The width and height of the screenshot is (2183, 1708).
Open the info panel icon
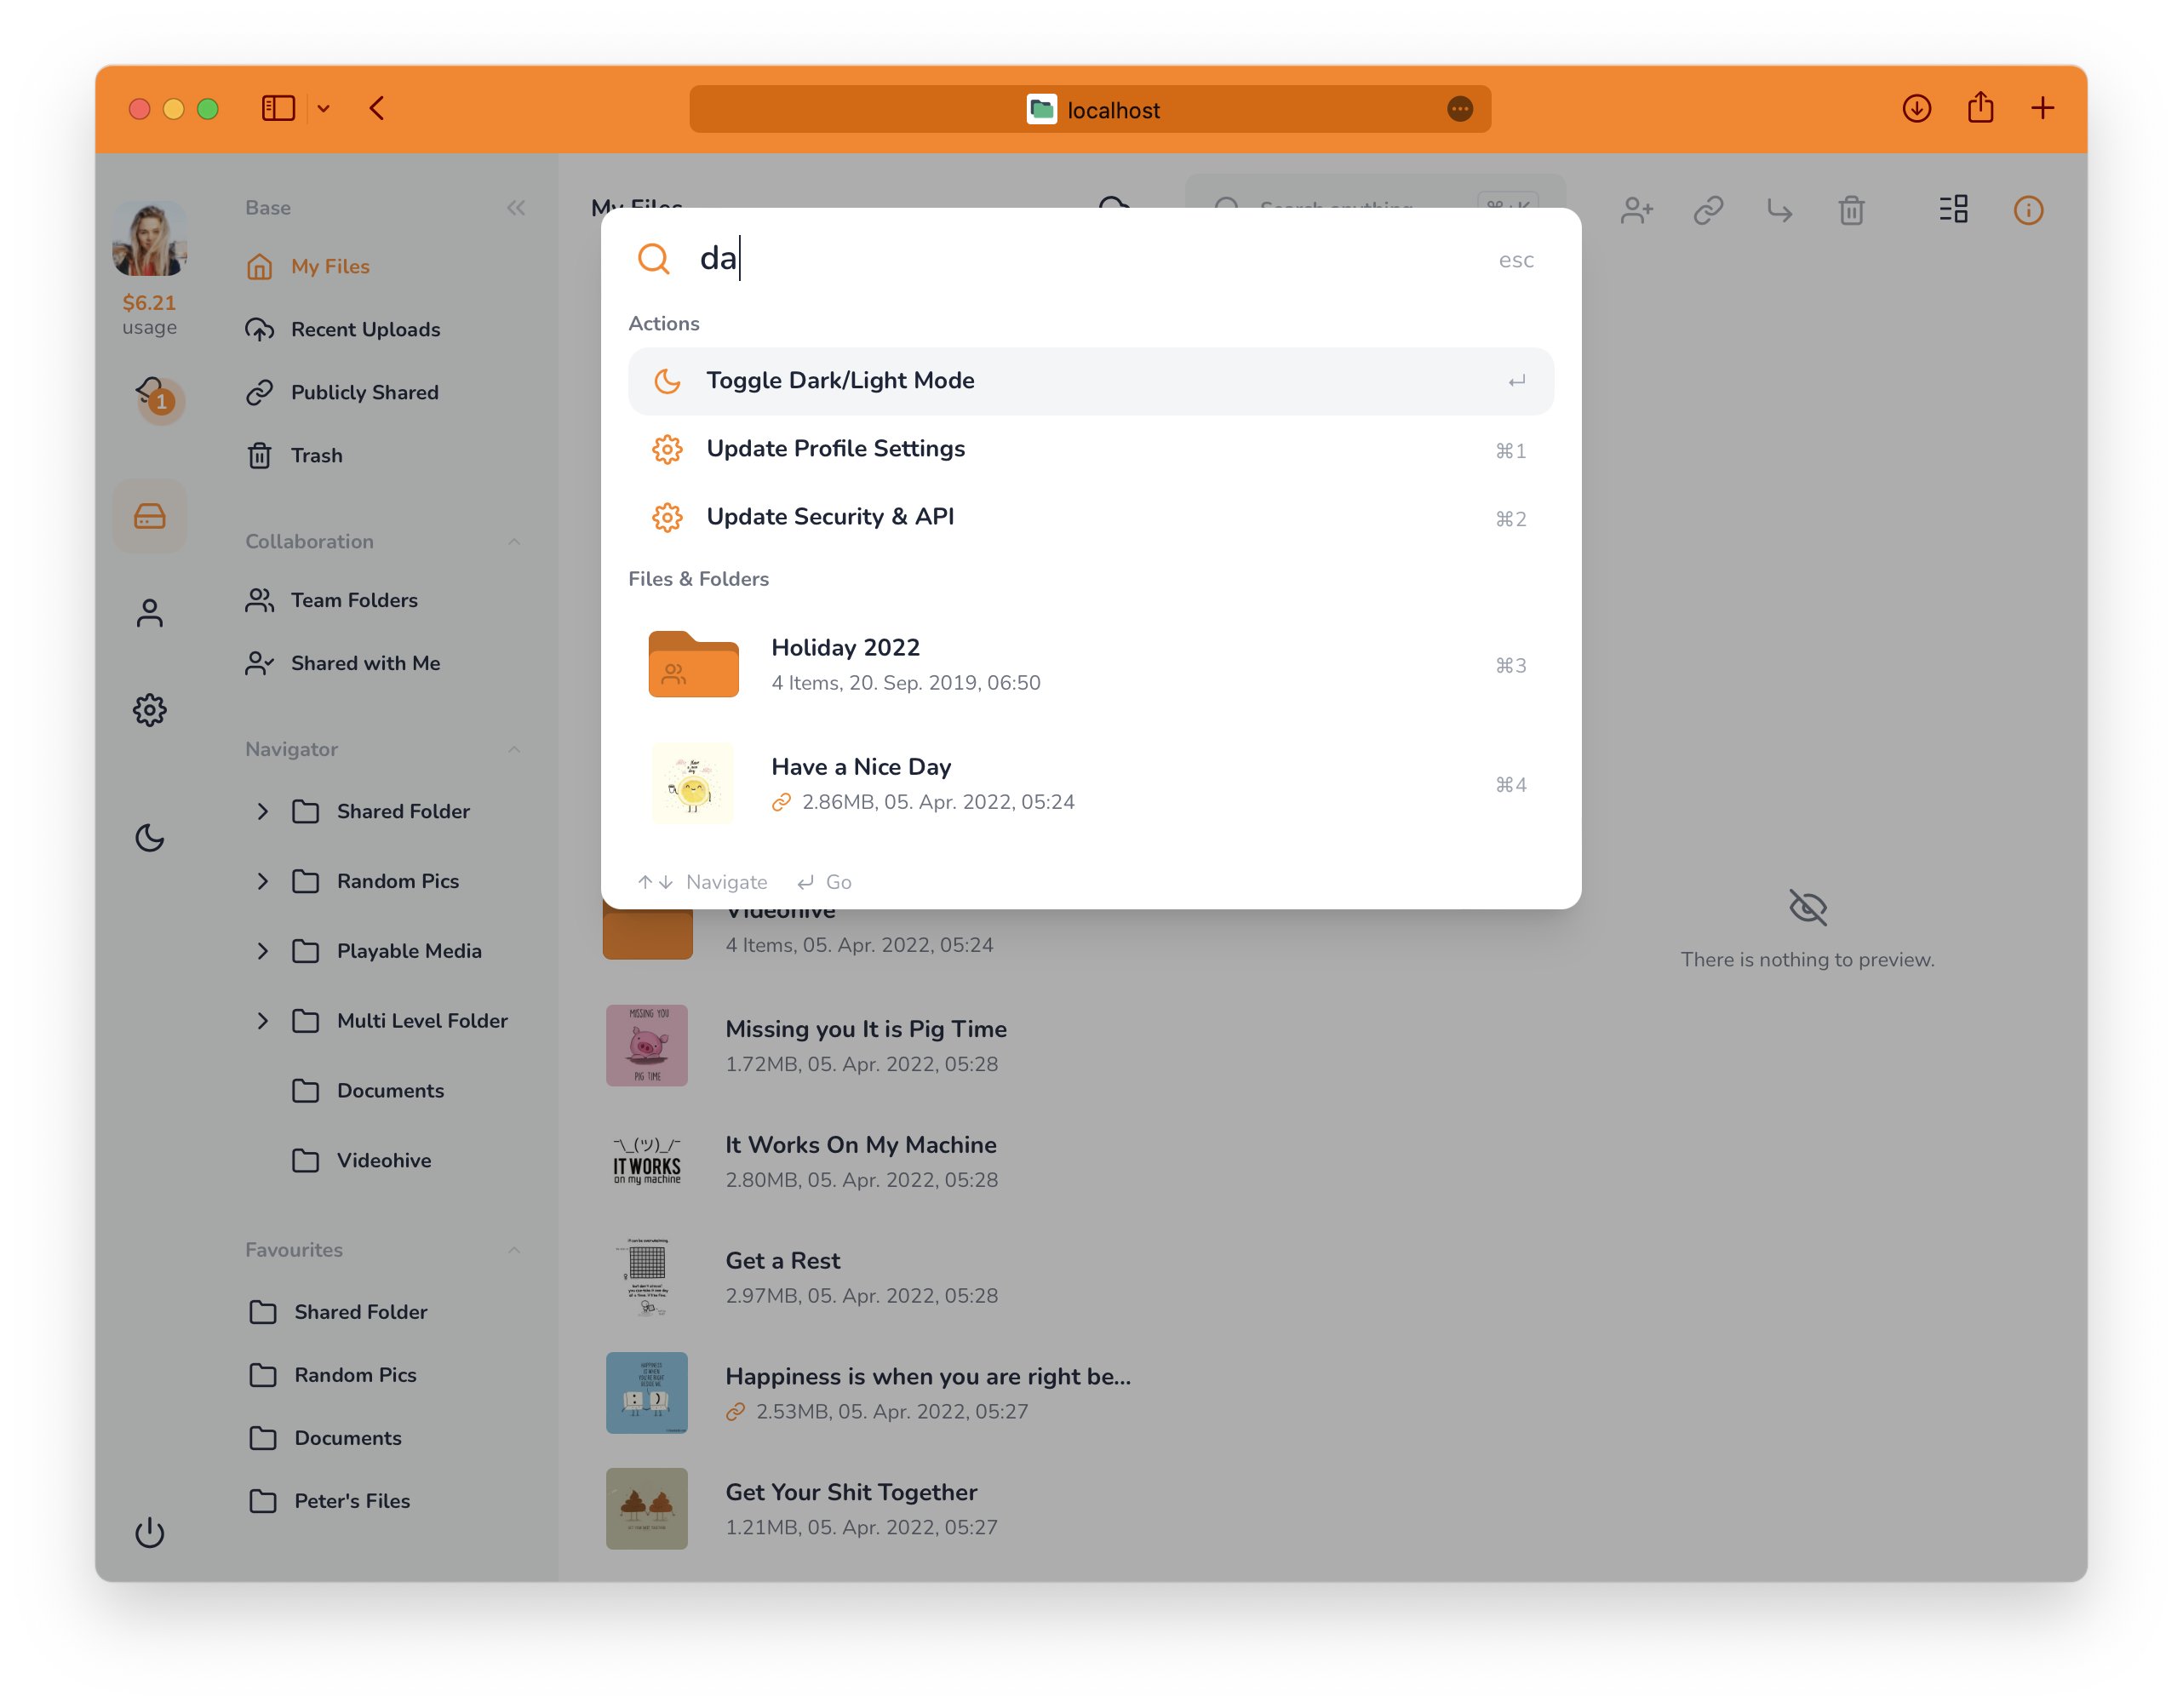2029,210
